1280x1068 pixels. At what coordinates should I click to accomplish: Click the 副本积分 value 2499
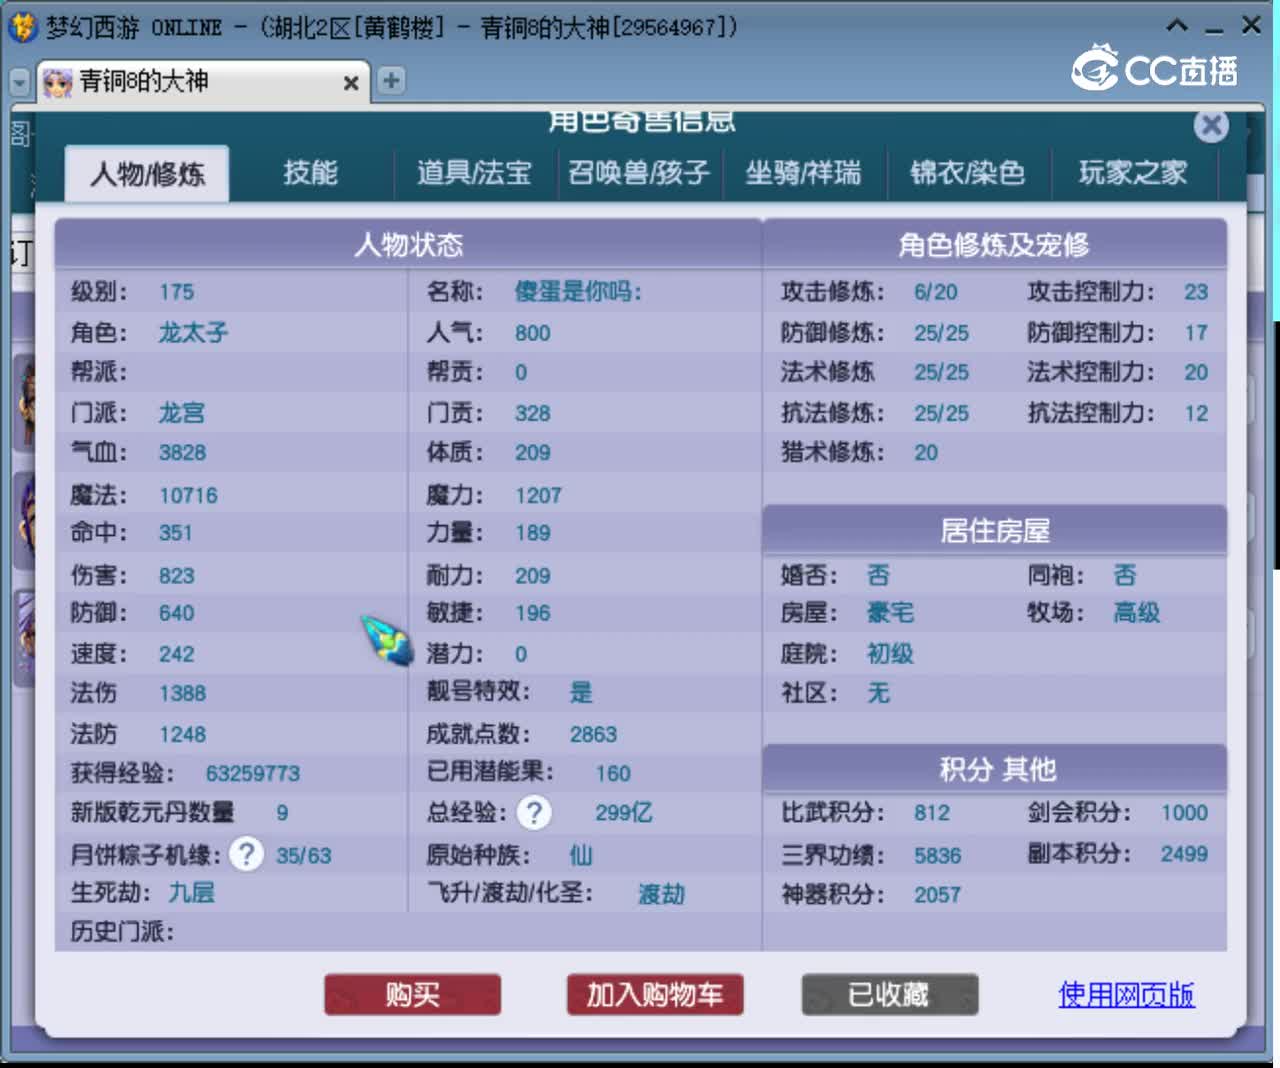coord(1184,854)
